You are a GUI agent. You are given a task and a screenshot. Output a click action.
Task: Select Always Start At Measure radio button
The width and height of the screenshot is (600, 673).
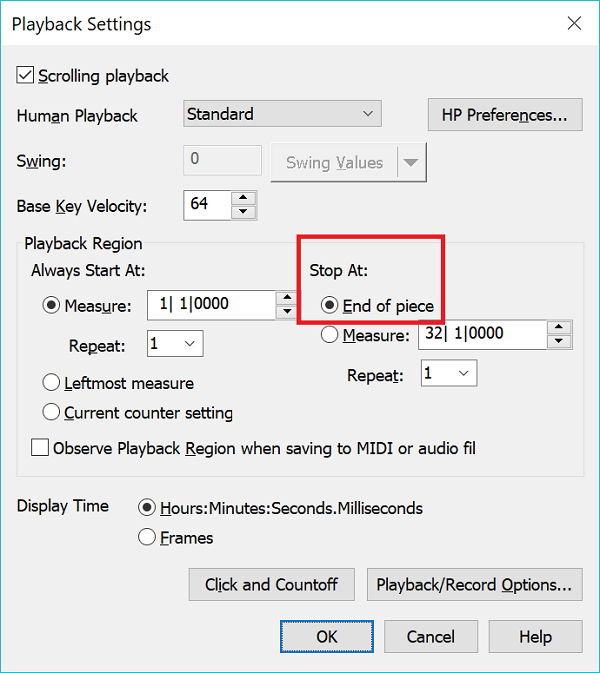tap(52, 306)
